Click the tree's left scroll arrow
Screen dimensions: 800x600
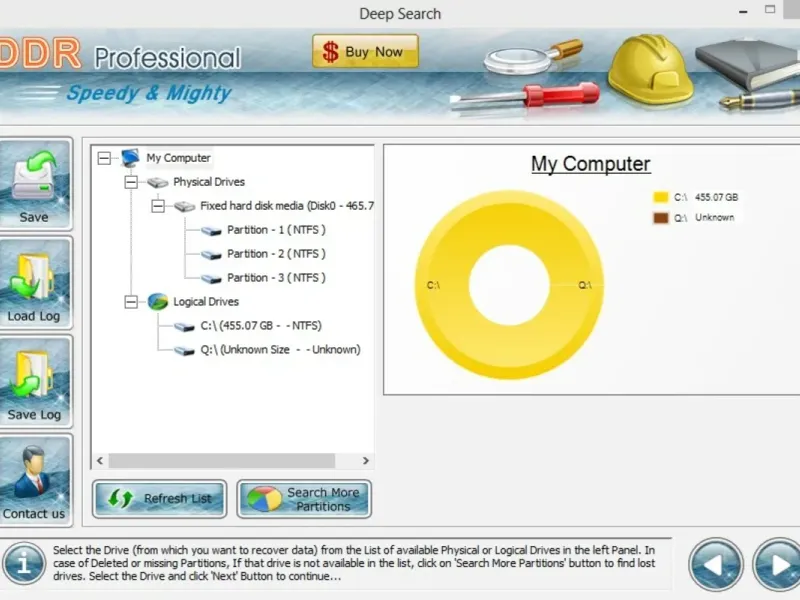point(100,461)
